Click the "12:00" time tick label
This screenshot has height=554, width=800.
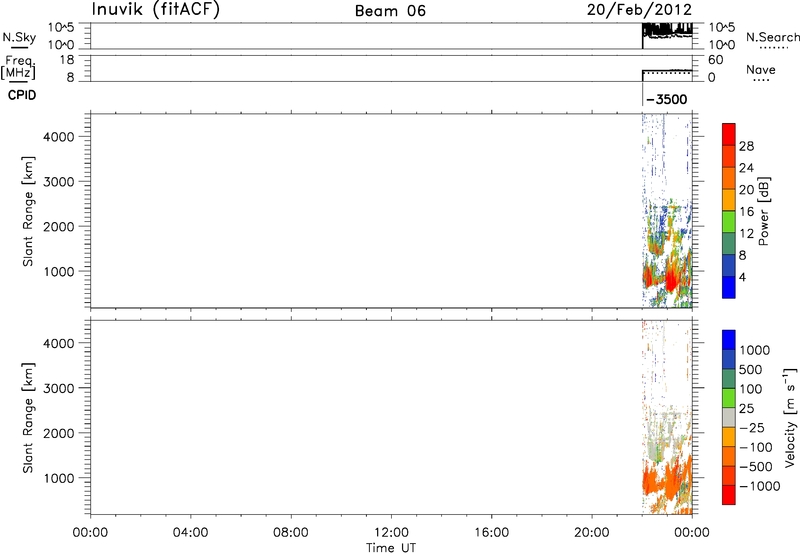pyautogui.click(x=391, y=533)
